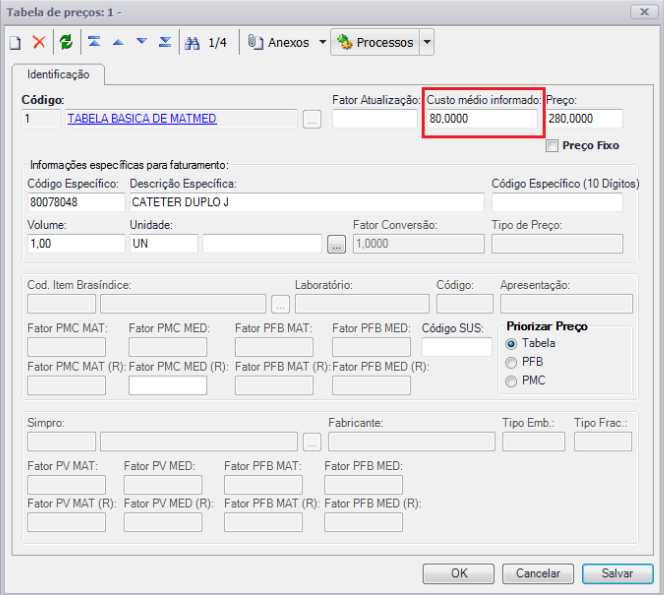664x595 pixels.
Task: Open lookup button beside table name
Action: (x=312, y=119)
